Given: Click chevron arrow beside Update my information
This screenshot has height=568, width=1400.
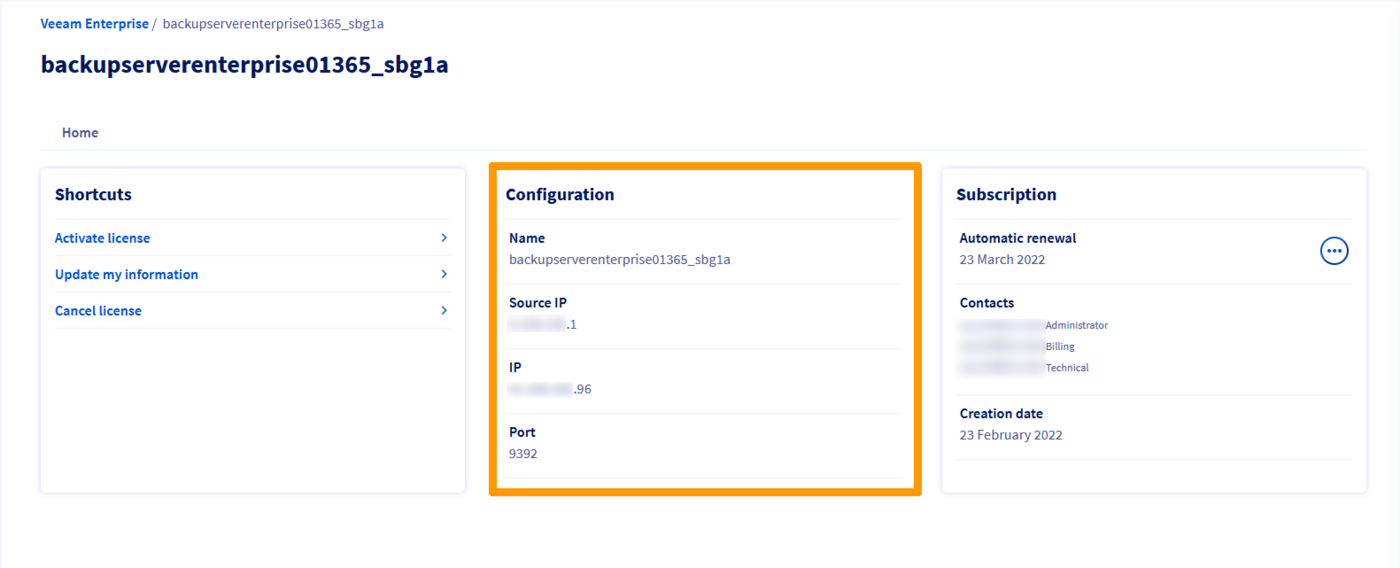Looking at the screenshot, I should point(444,274).
